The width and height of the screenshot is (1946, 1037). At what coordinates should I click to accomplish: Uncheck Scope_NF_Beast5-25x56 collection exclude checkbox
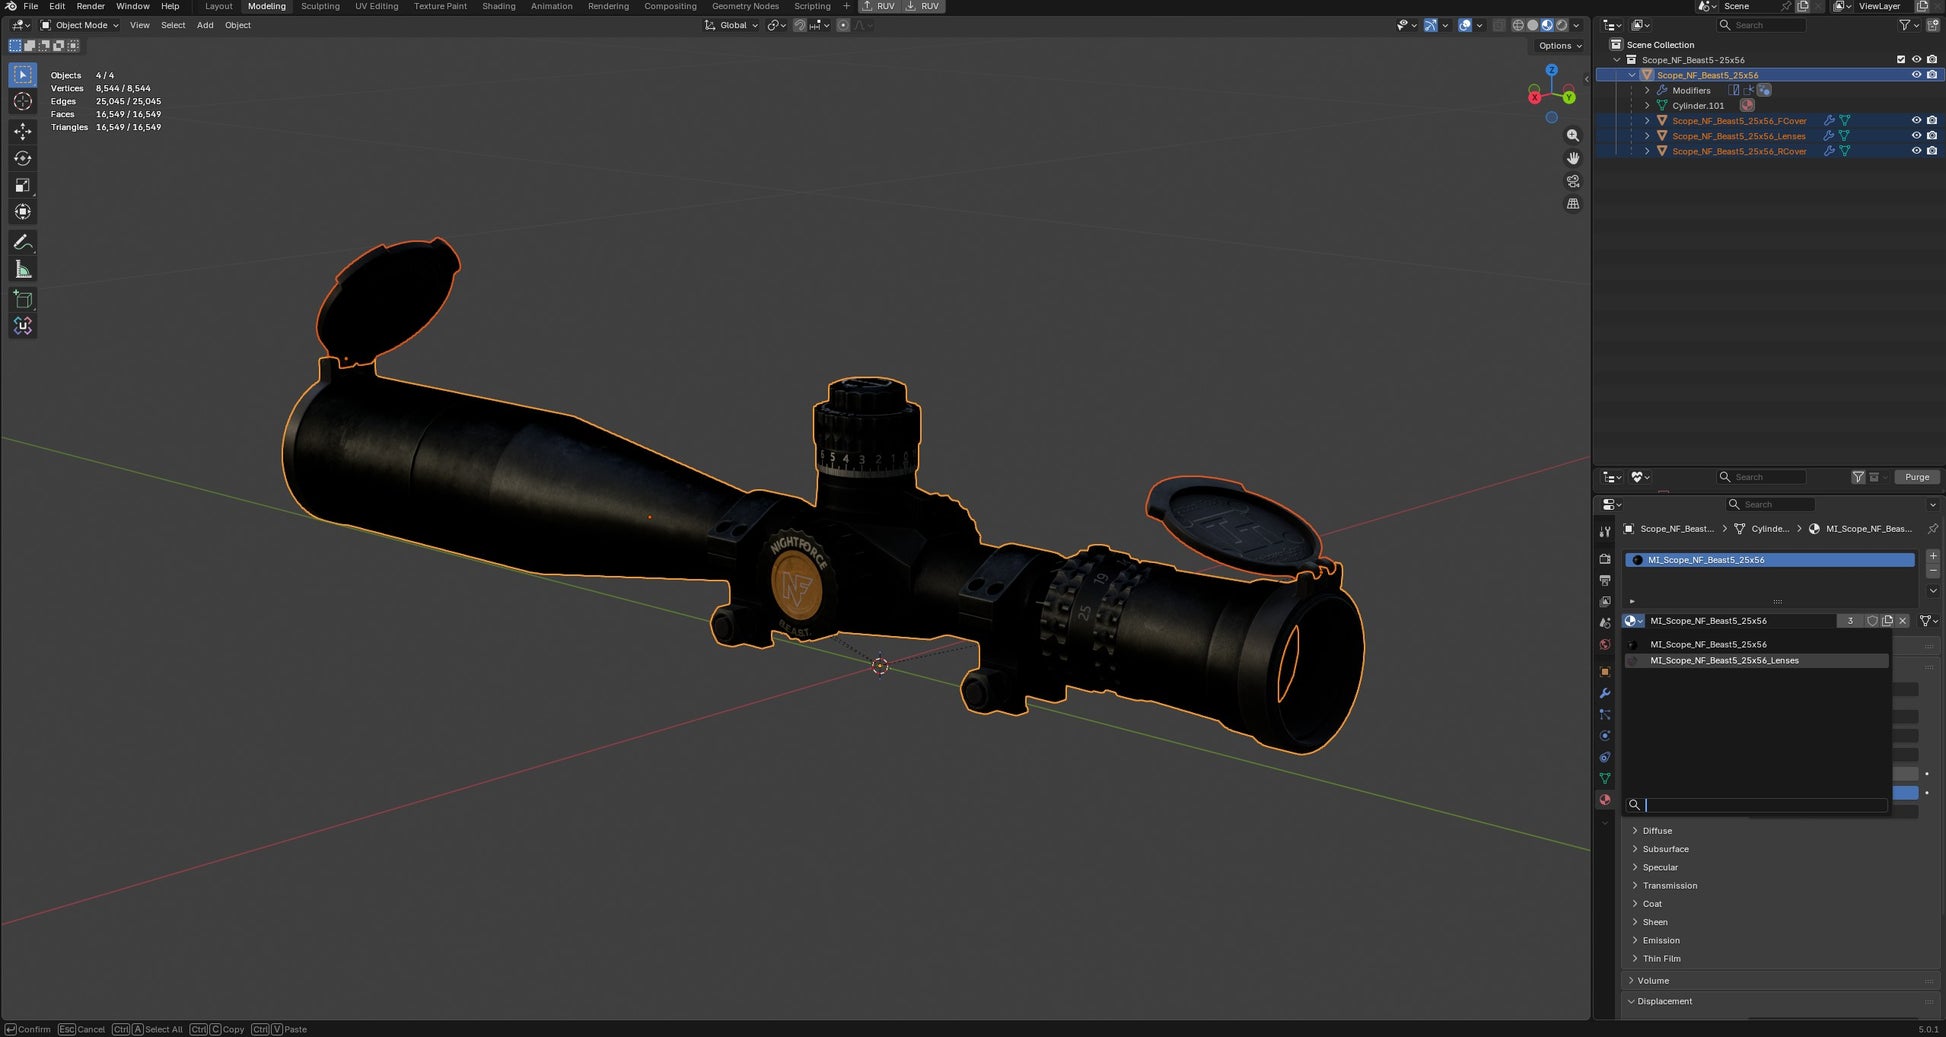point(1901,60)
